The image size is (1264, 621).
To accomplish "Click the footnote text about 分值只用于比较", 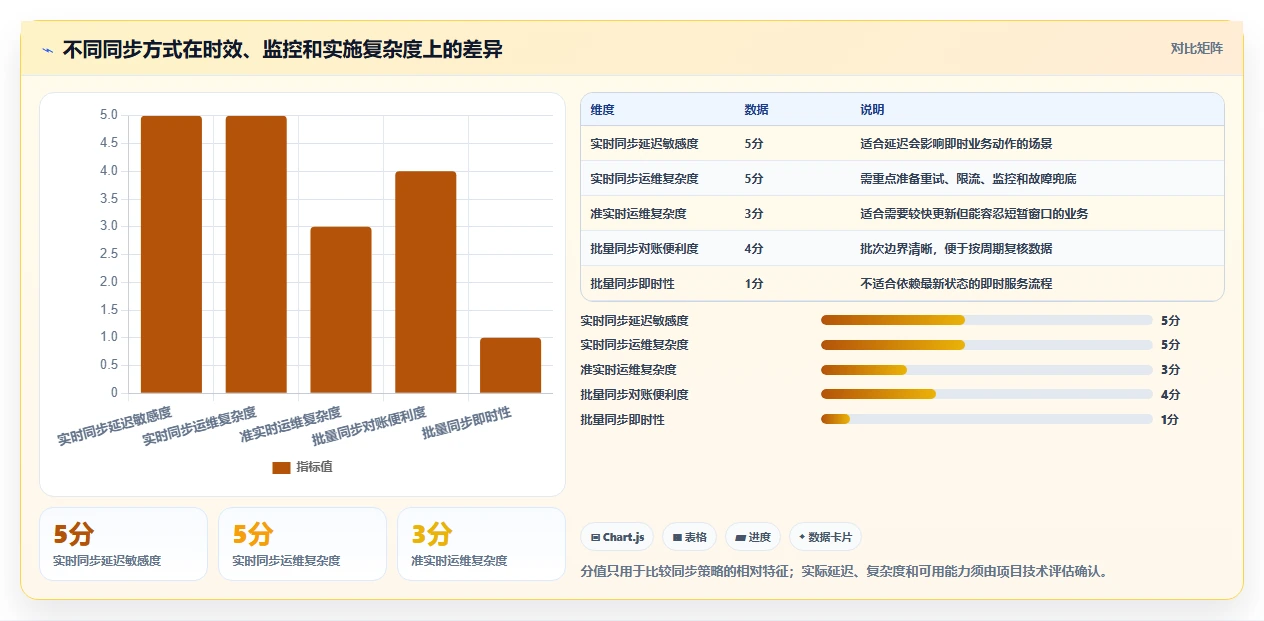I will 847,572.
